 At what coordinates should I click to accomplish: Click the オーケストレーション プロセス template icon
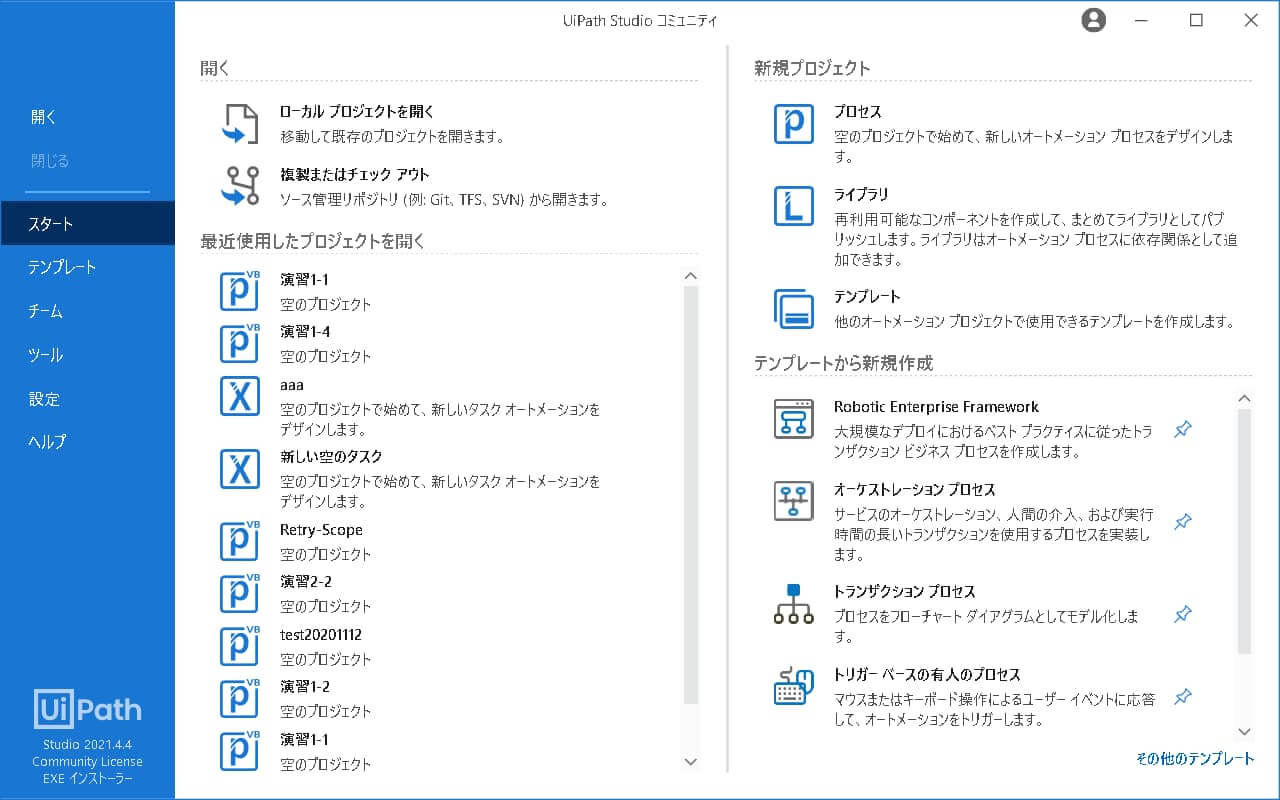tap(794, 501)
